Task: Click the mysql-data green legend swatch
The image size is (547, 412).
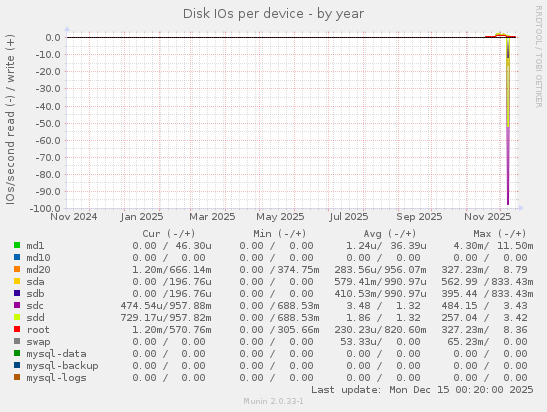Action: [x=17, y=353]
